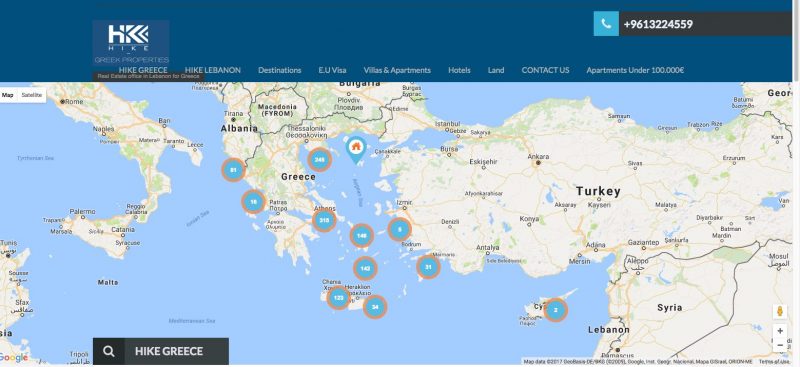800x367 pixels.
Task: Open Street View pegman icon
Action: [780, 311]
